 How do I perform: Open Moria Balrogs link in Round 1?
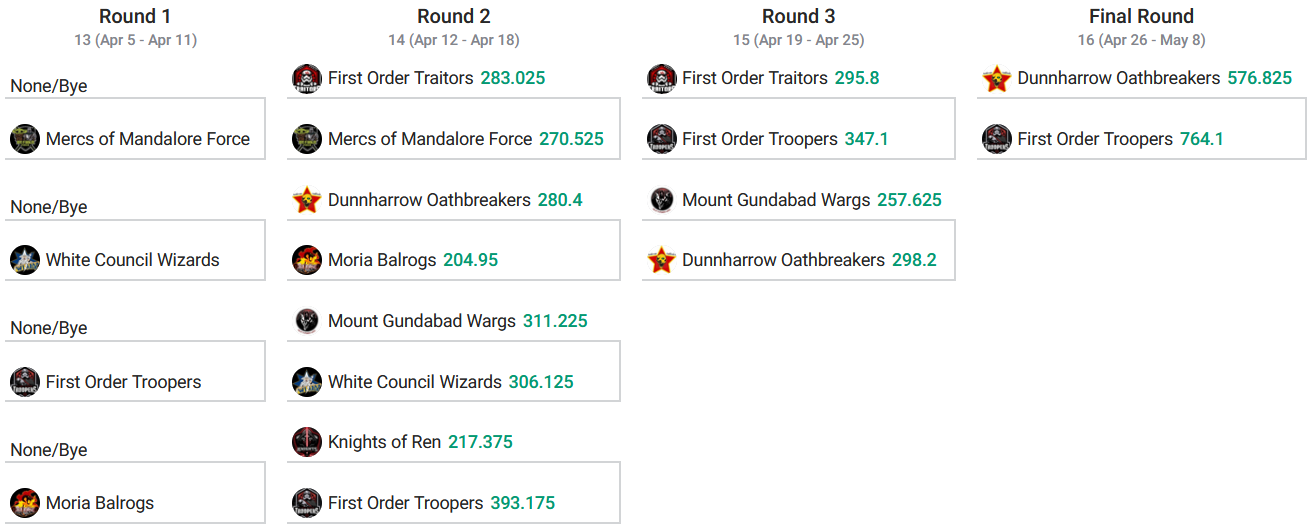100,503
